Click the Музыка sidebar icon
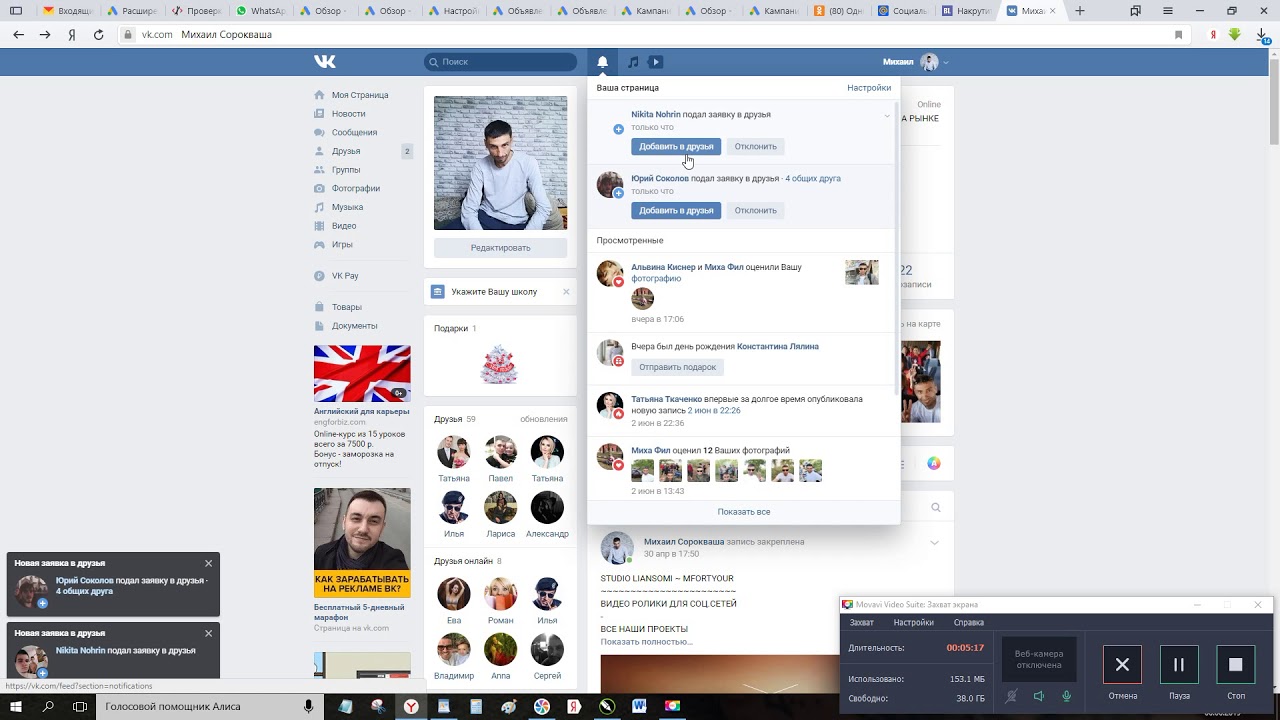Viewport: 1280px width, 720px height. point(320,207)
